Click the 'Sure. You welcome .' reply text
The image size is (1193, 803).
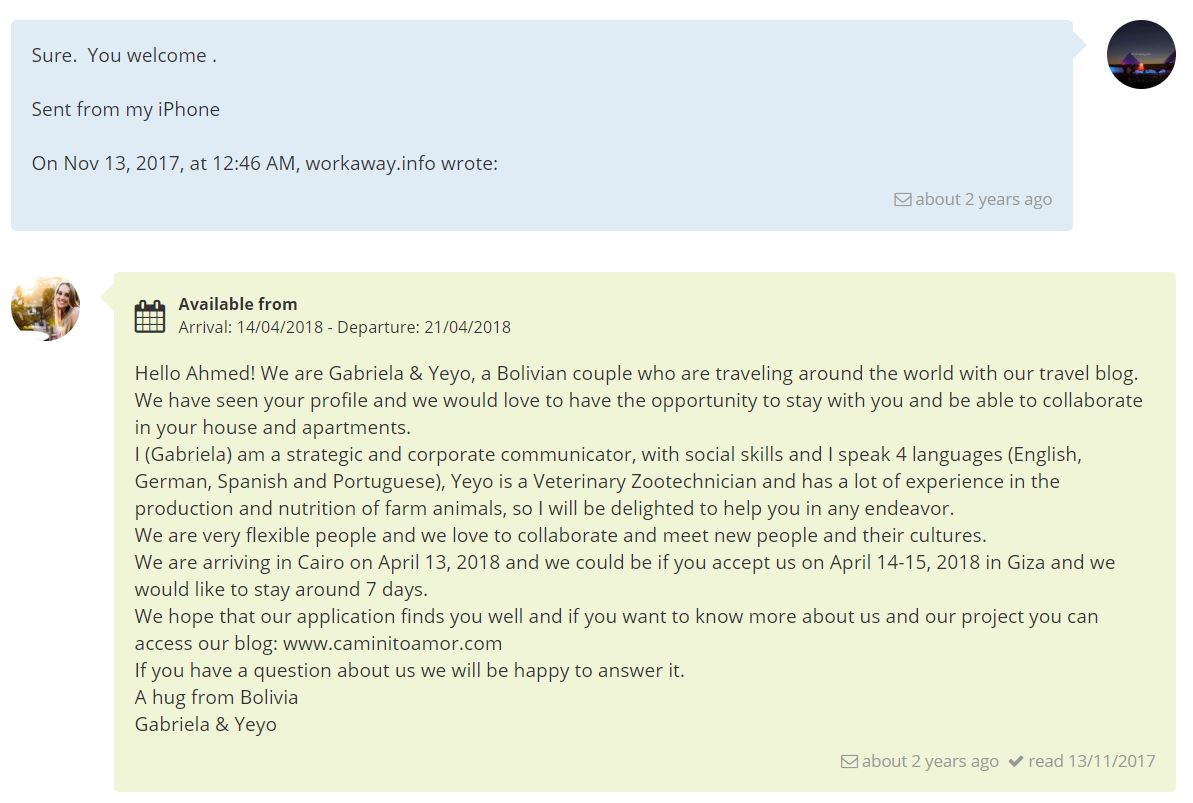124,56
